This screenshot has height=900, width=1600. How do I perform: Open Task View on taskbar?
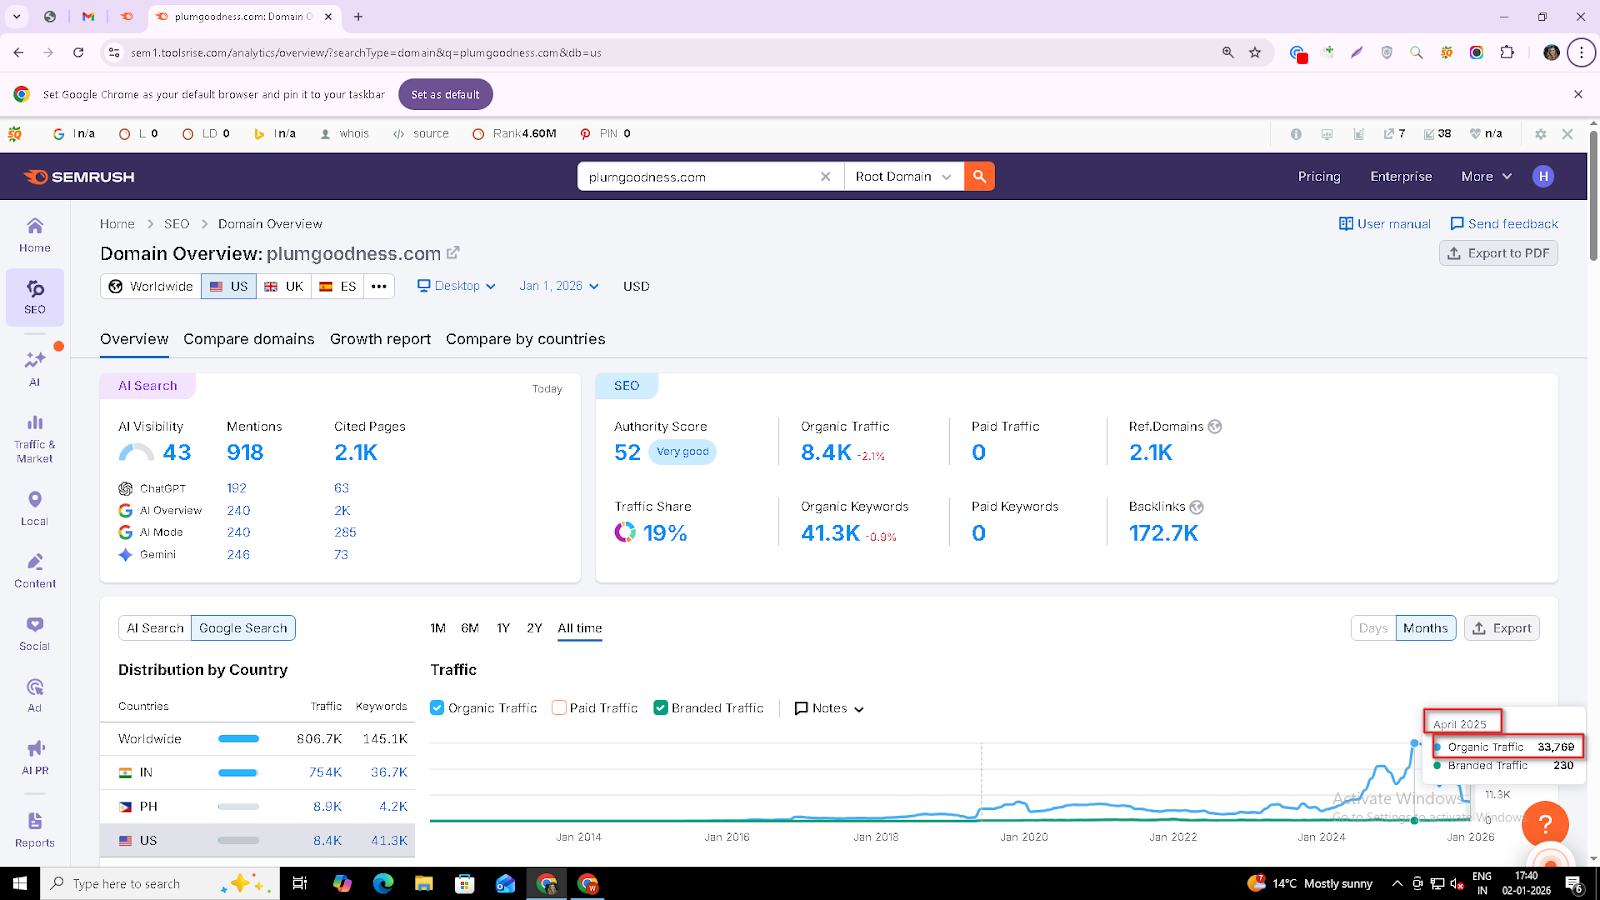pyautogui.click(x=299, y=883)
